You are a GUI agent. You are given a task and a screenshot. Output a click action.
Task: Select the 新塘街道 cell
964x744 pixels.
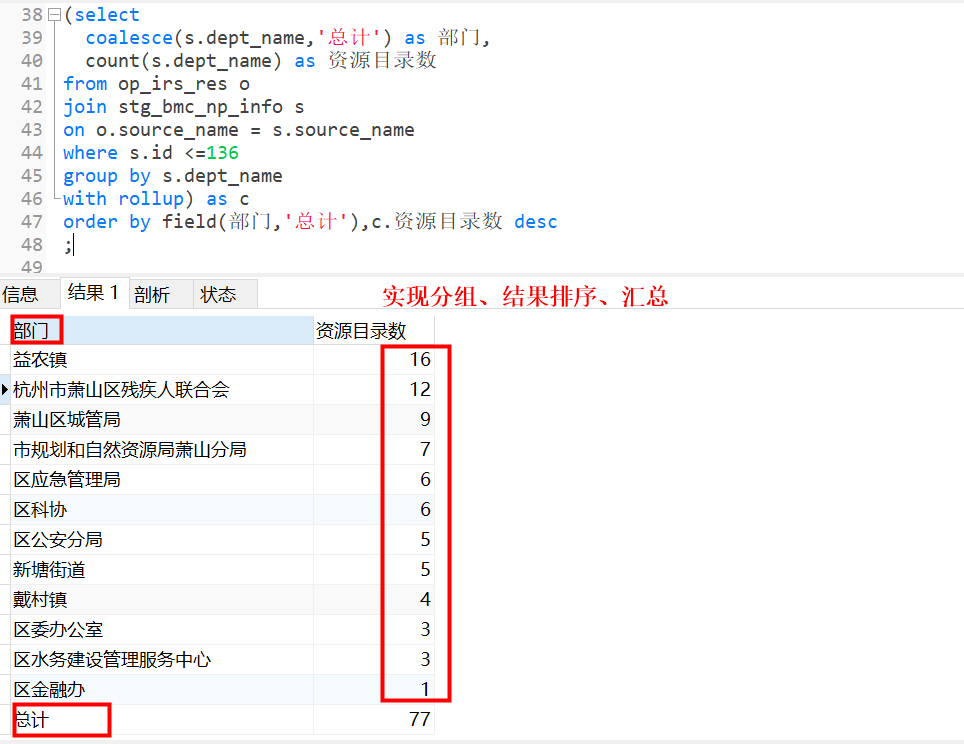pos(162,569)
